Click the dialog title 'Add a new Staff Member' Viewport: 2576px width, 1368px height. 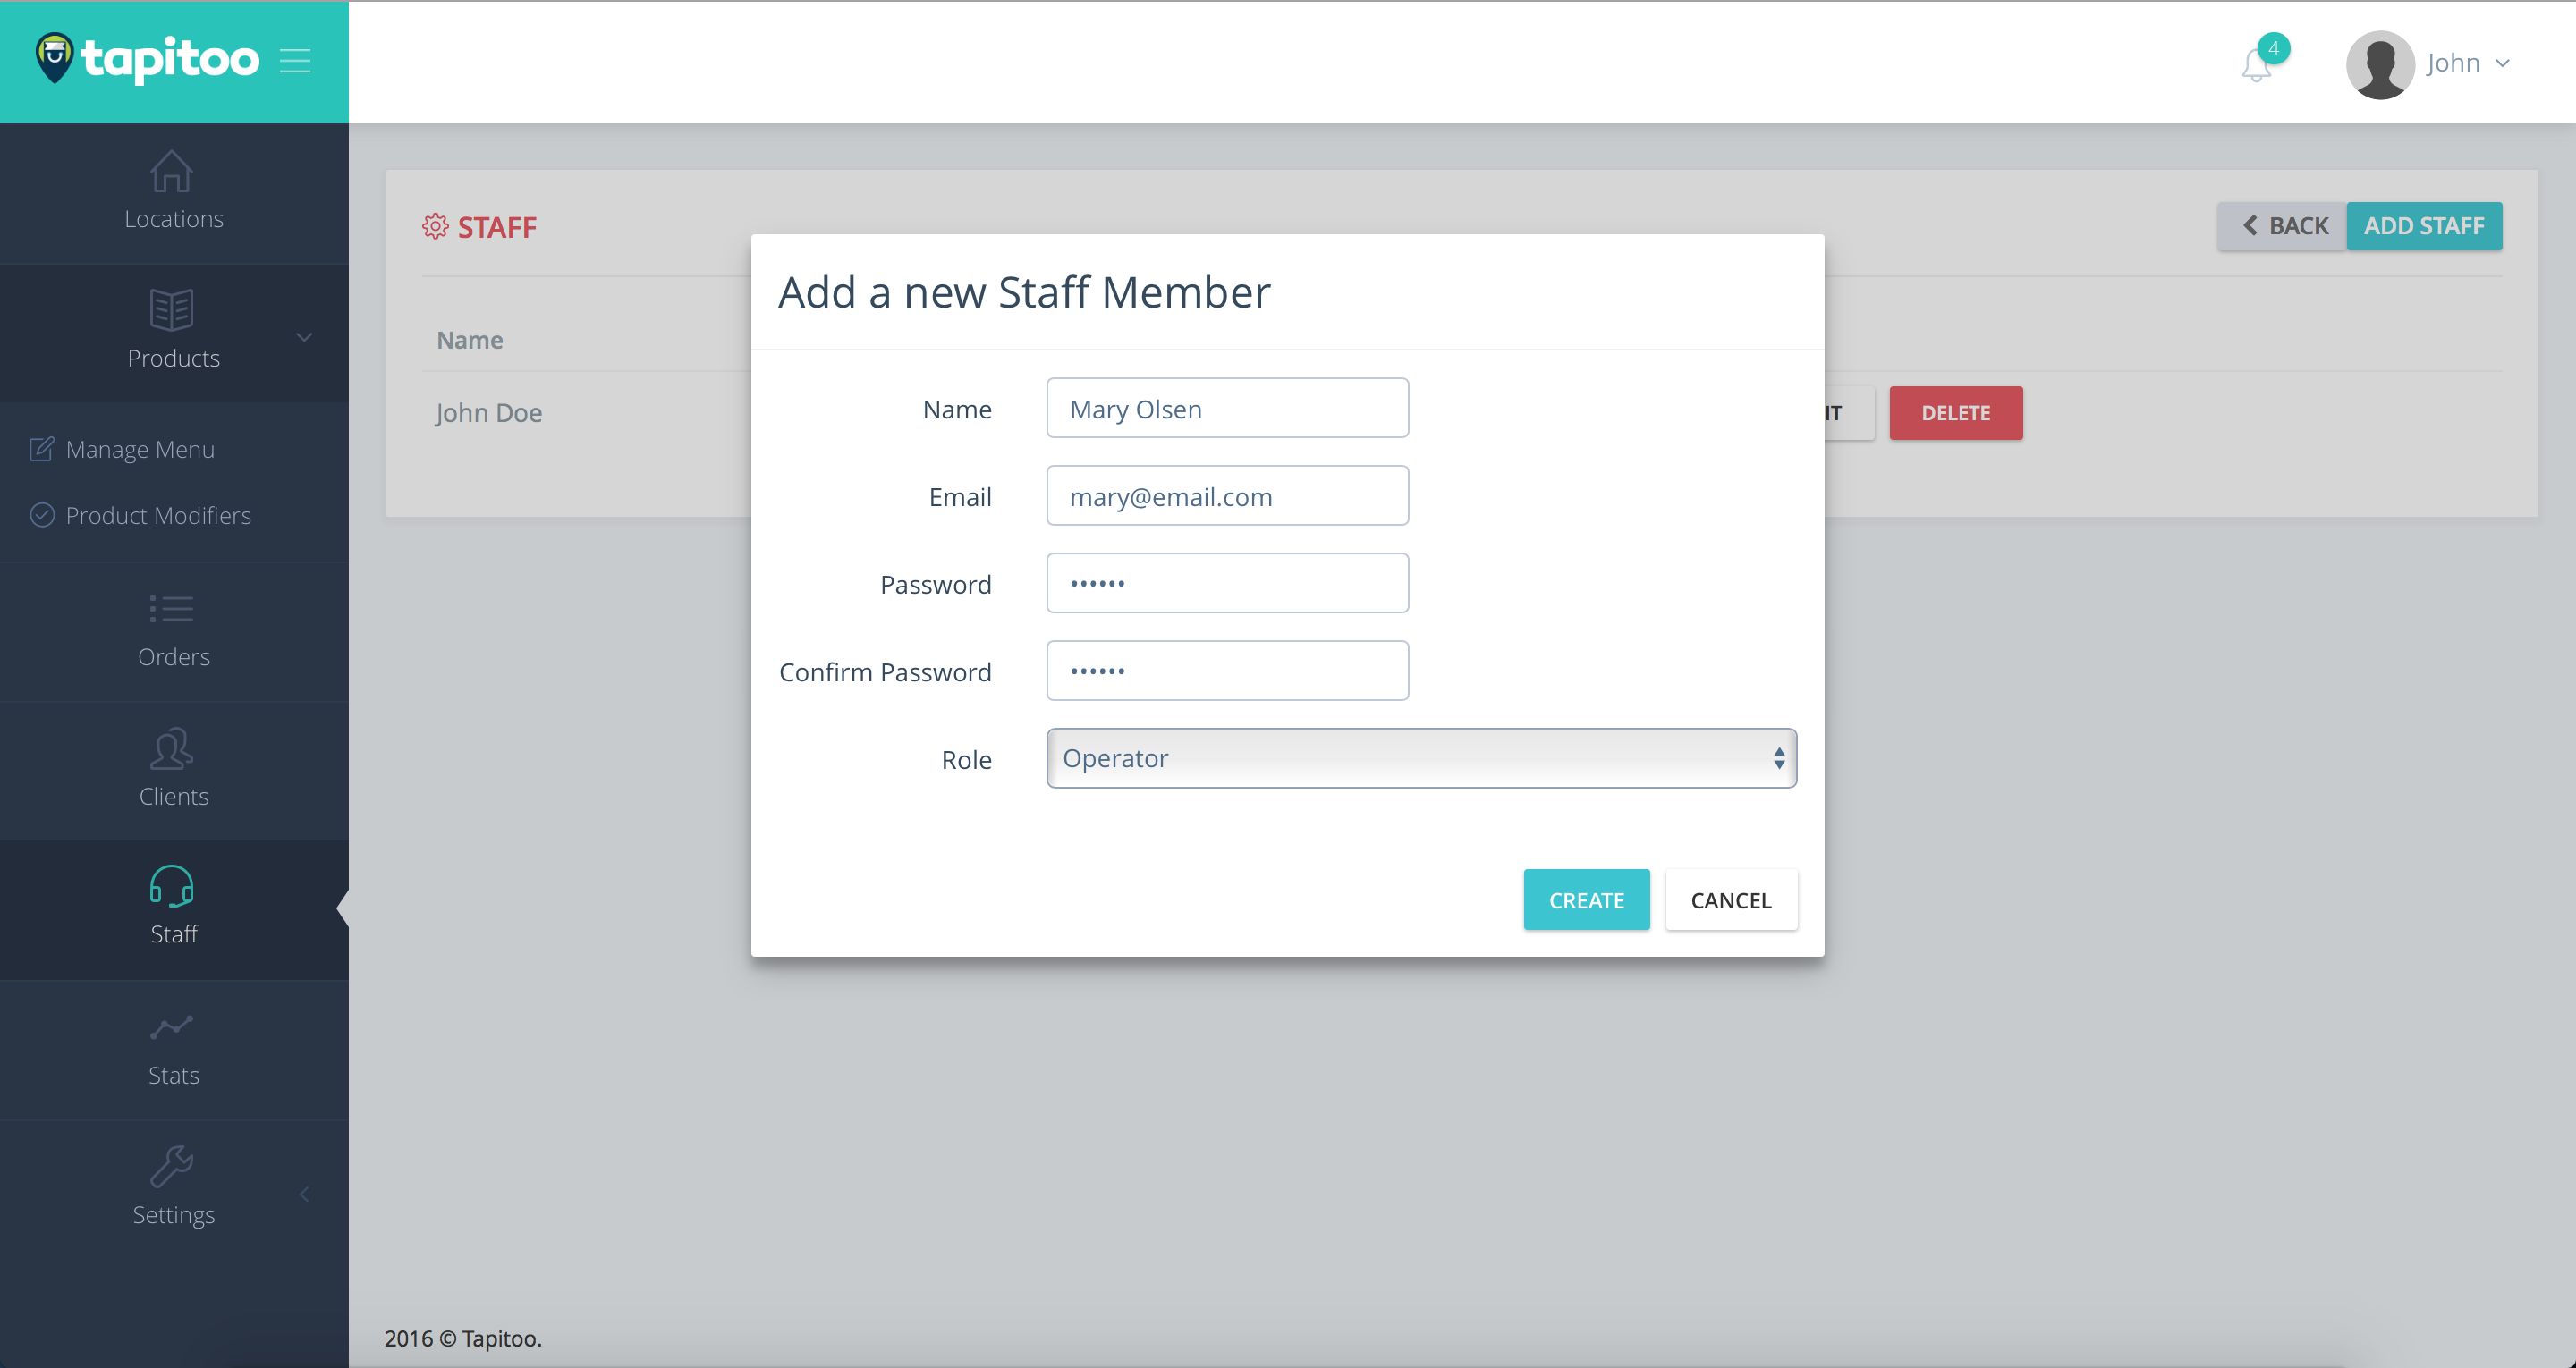point(1024,292)
